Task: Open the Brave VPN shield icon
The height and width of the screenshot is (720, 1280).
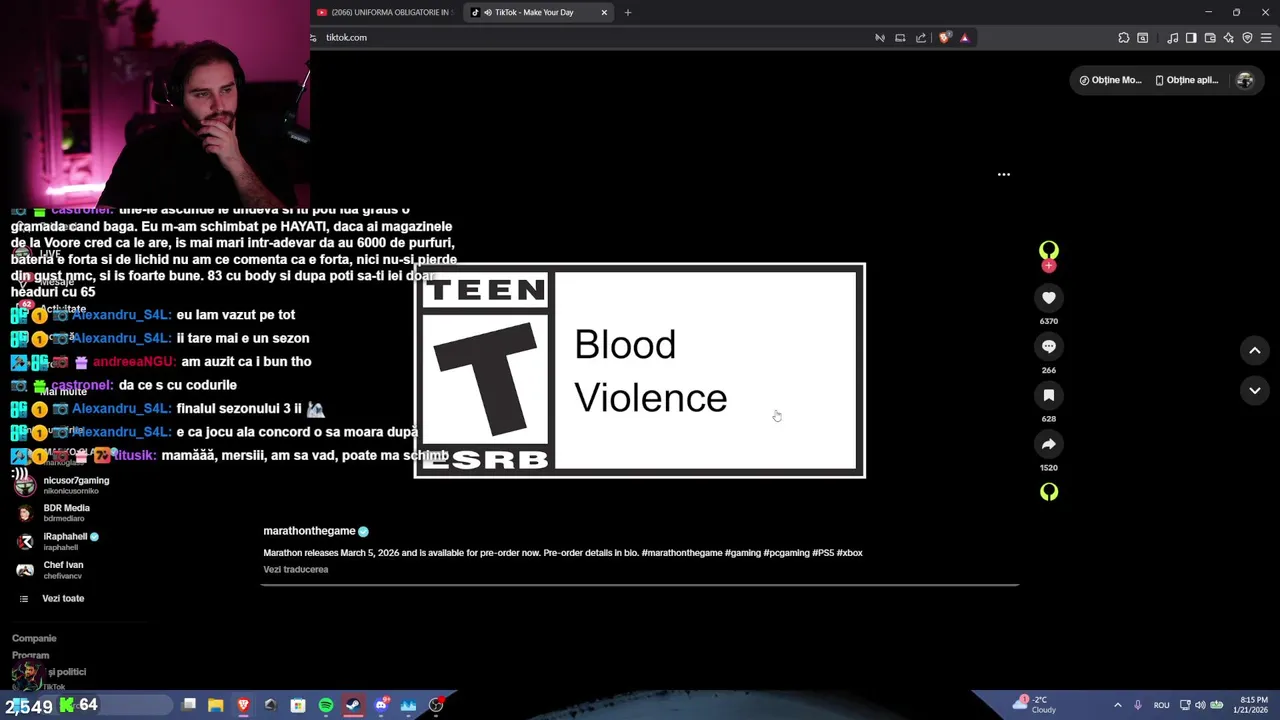Action: point(1247,37)
